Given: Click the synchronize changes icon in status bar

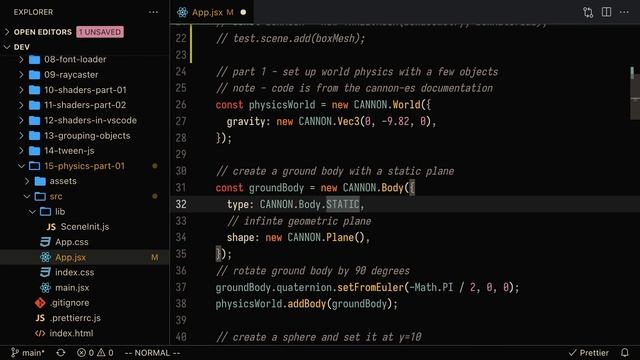Looking at the screenshot, I should (61, 353).
